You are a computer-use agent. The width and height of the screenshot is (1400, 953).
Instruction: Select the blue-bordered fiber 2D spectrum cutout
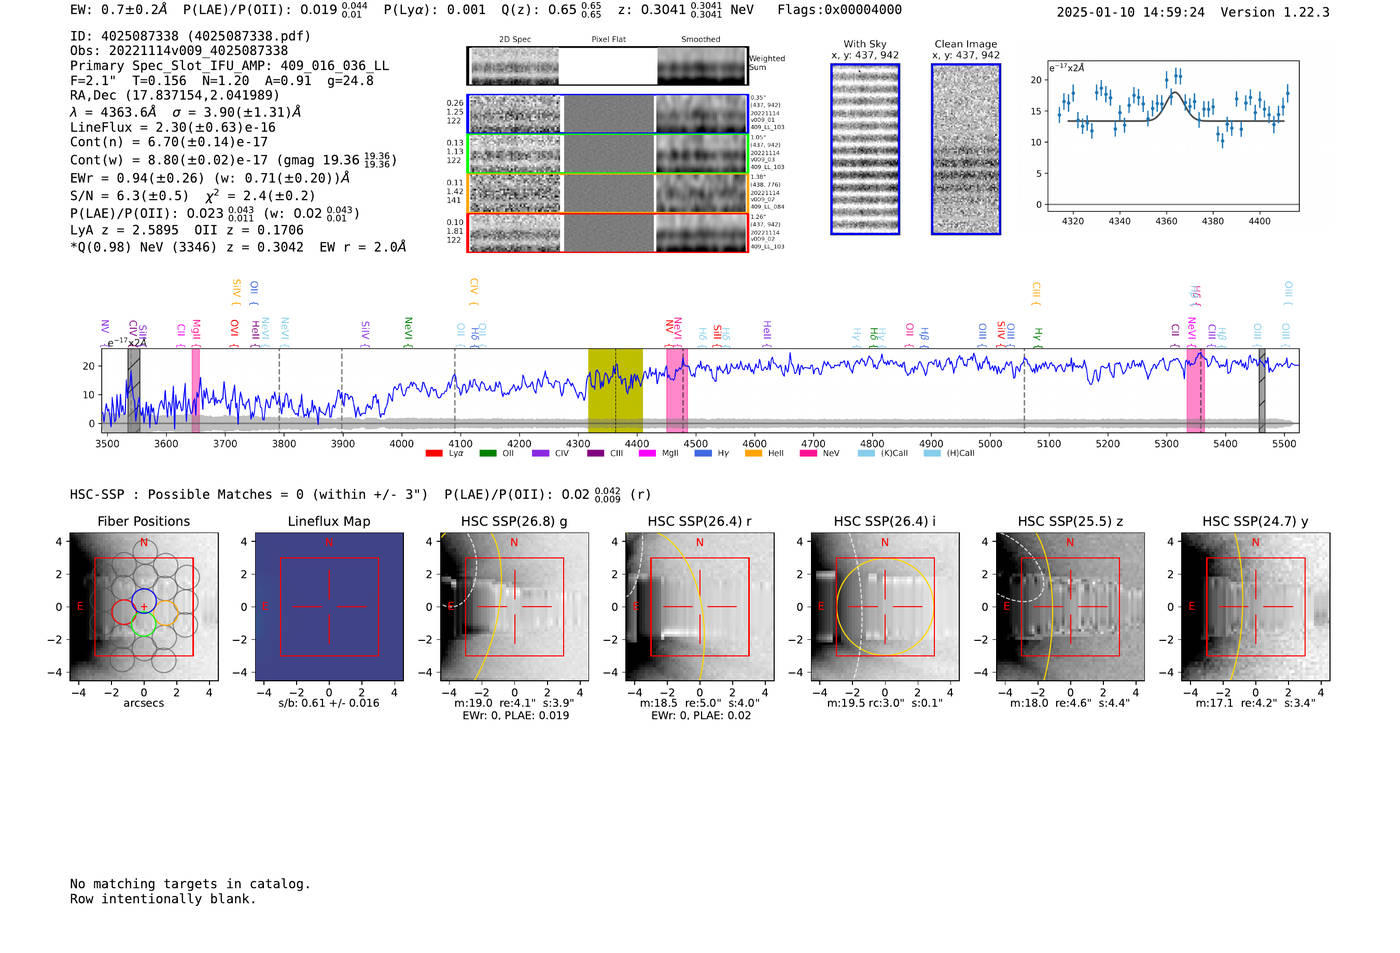pos(608,114)
